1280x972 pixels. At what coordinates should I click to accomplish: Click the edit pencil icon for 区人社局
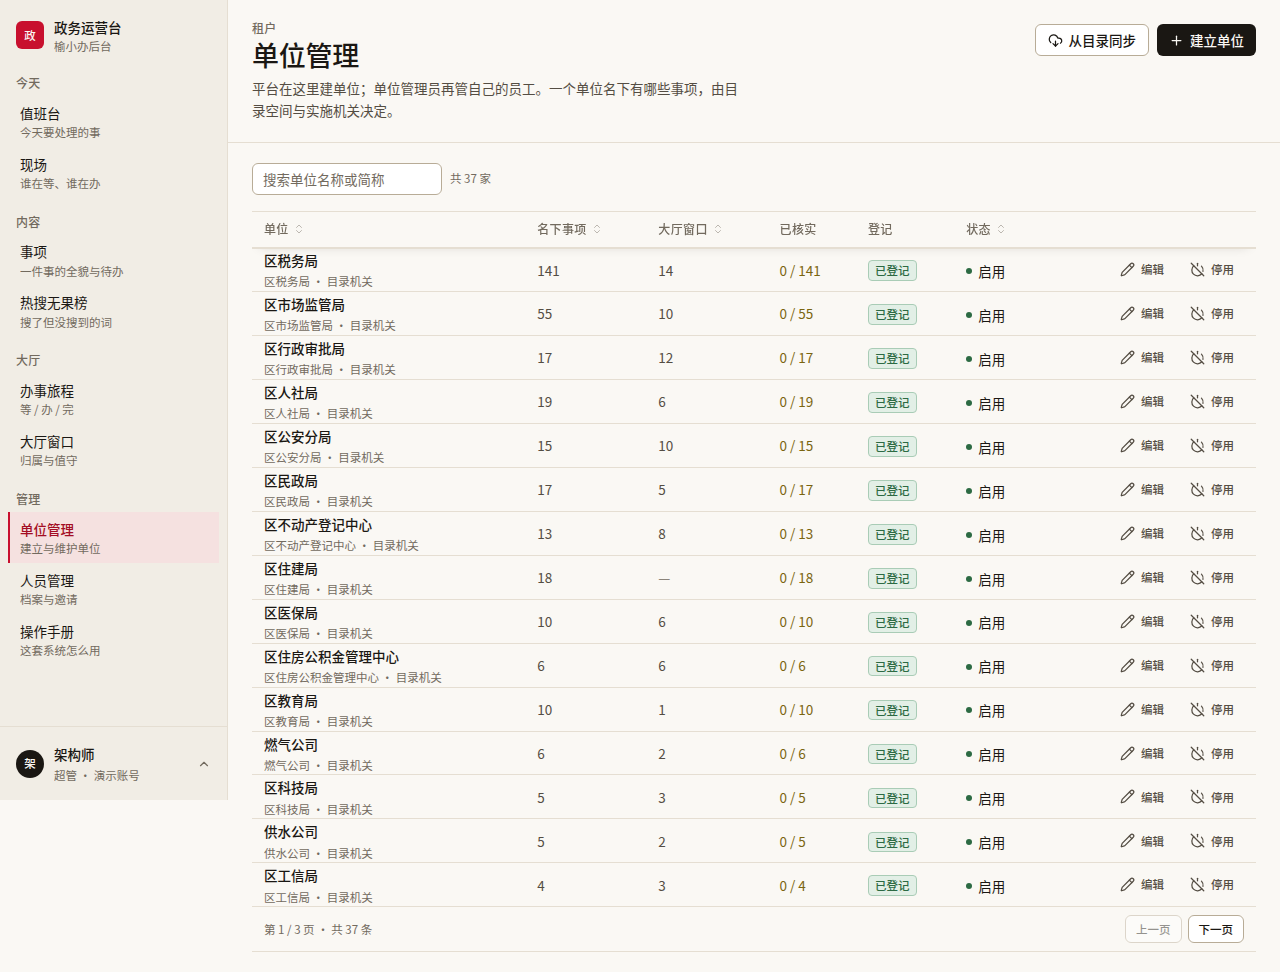(1127, 402)
